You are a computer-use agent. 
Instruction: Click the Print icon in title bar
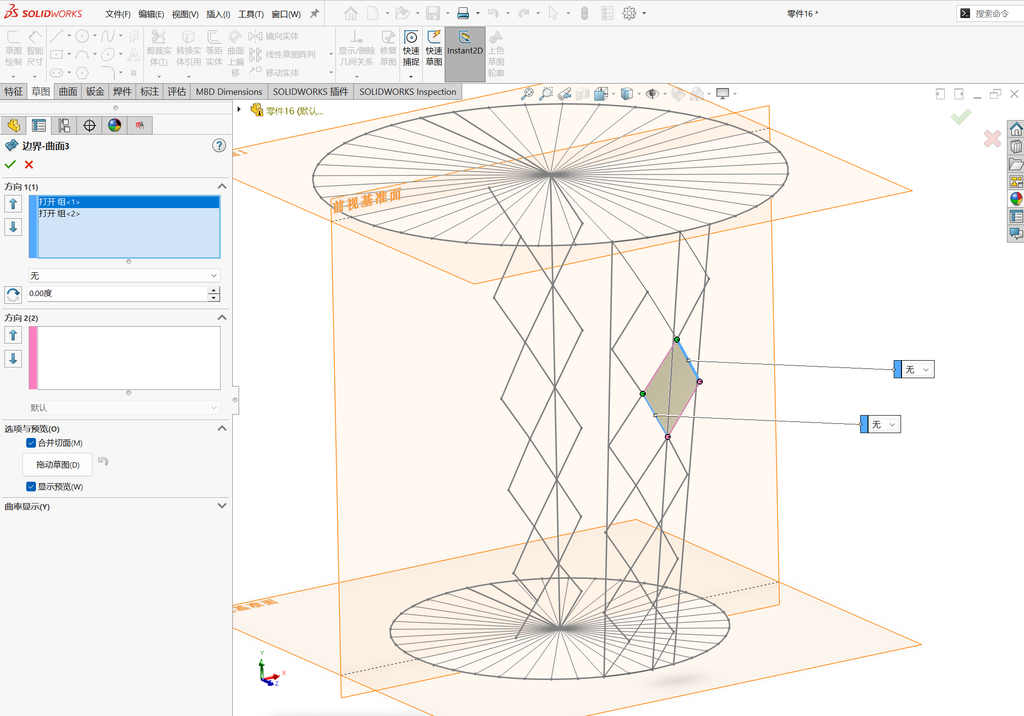463,13
